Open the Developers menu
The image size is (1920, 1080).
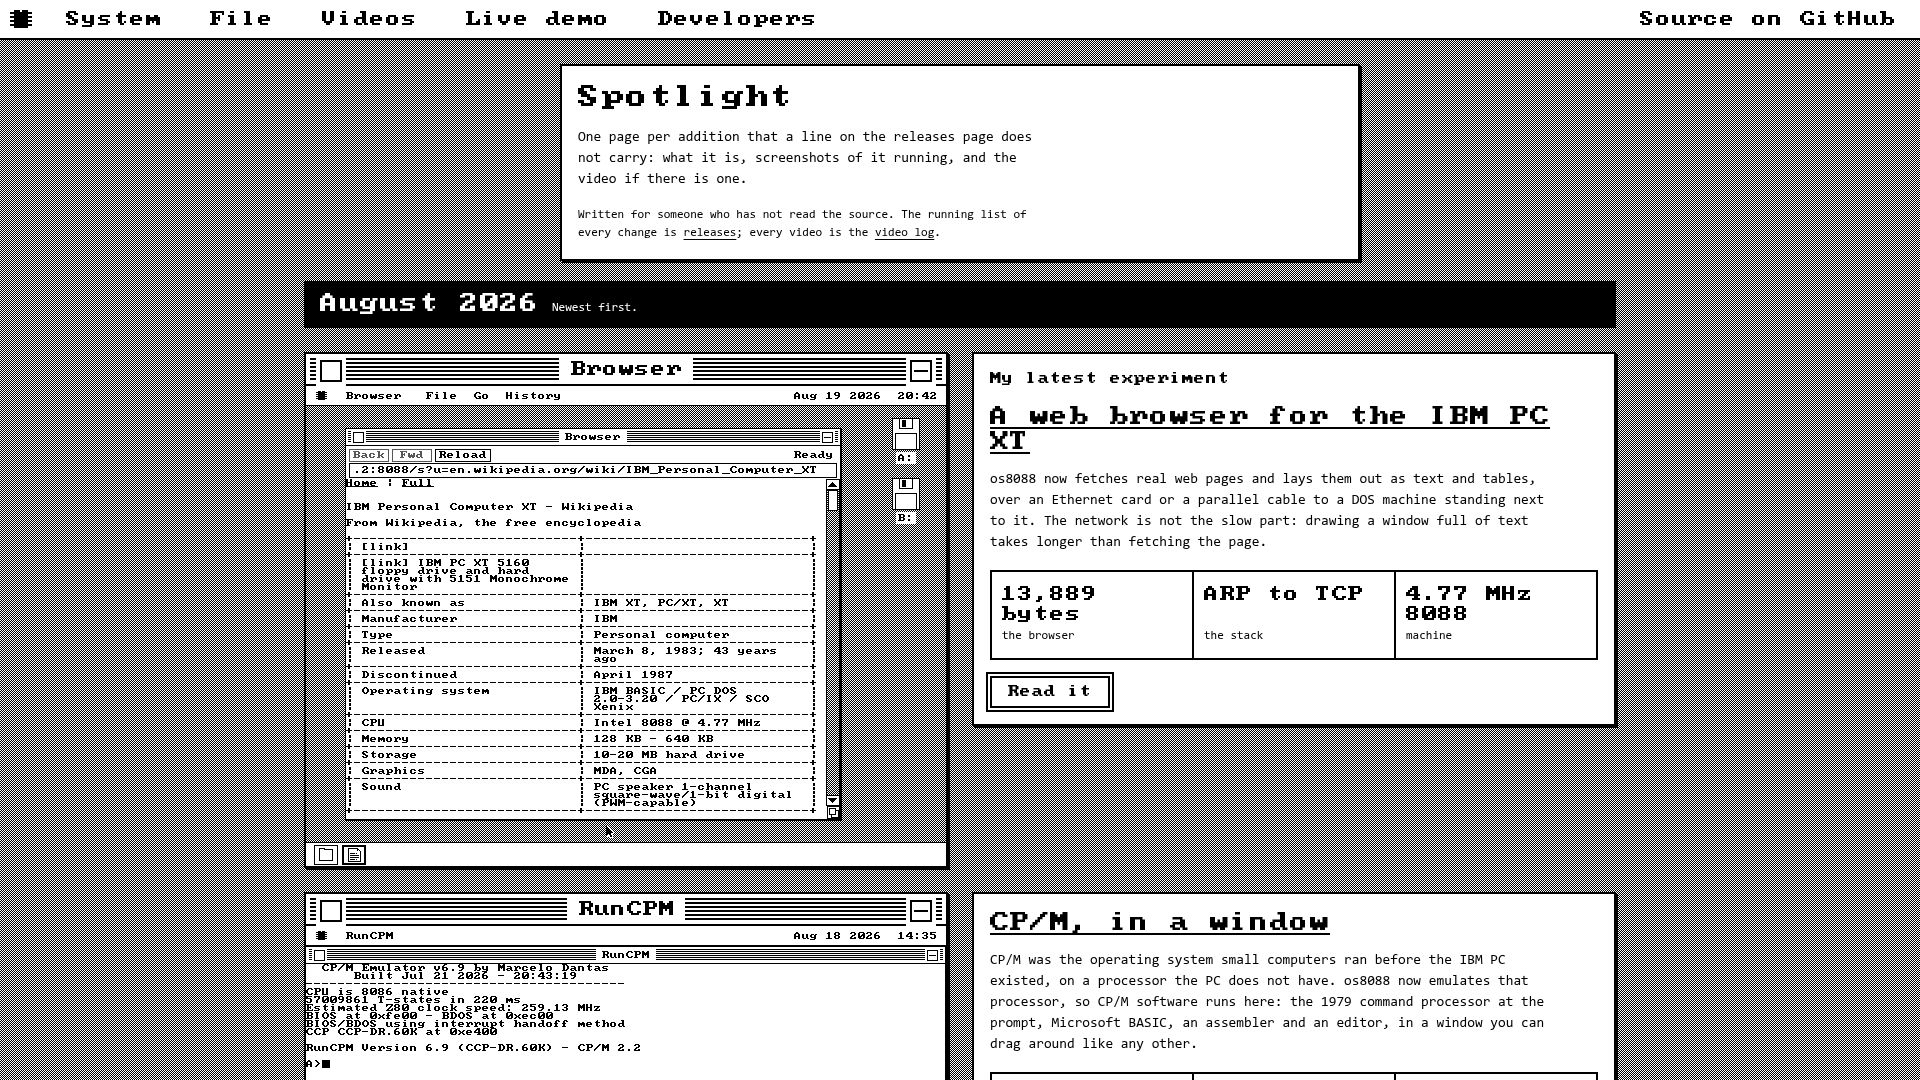[x=736, y=19]
